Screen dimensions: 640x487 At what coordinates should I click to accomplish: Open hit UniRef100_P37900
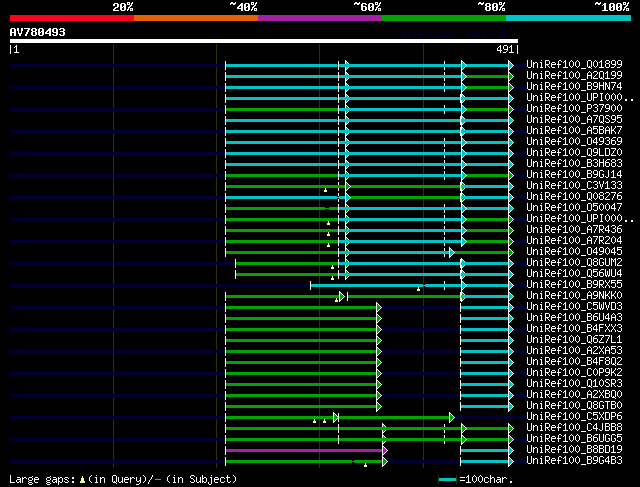click(x=574, y=108)
